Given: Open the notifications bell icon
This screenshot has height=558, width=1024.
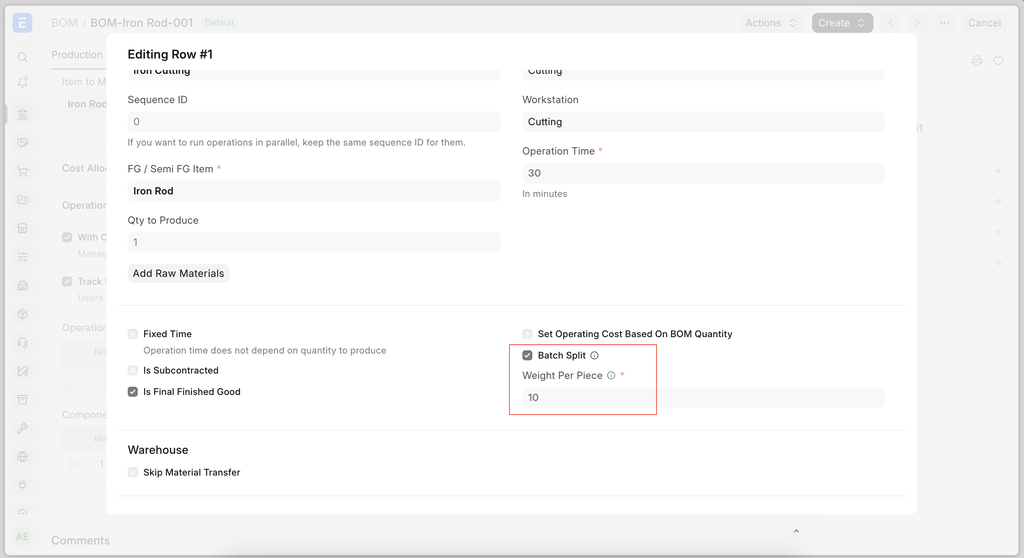Looking at the screenshot, I should click(x=22, y=82).
